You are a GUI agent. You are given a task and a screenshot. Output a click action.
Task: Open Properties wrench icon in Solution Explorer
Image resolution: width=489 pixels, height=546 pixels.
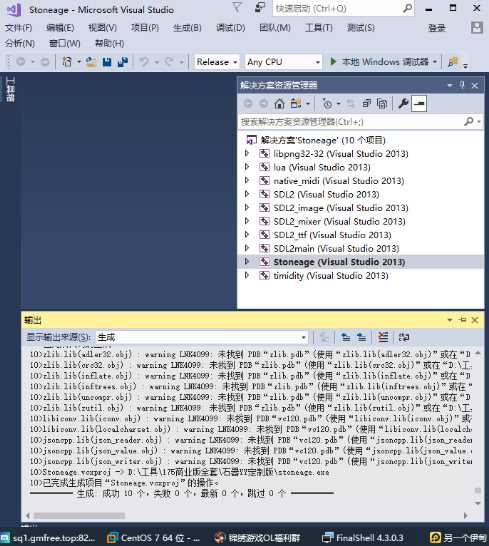click(x=403, y=103)
